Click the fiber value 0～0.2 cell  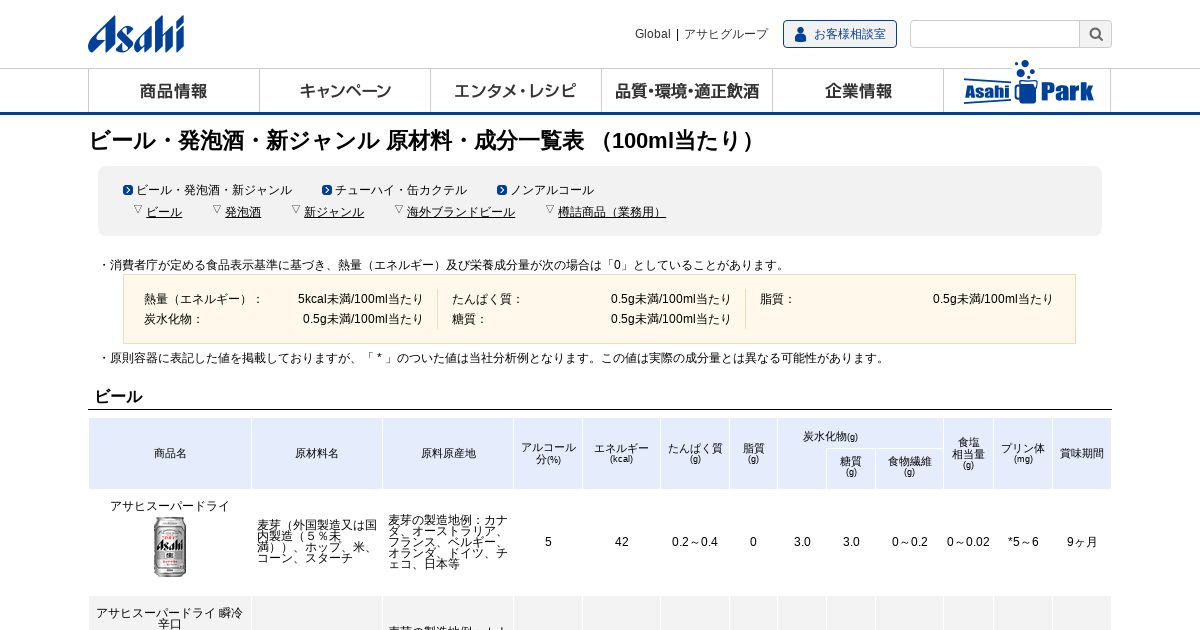point(910,542)
